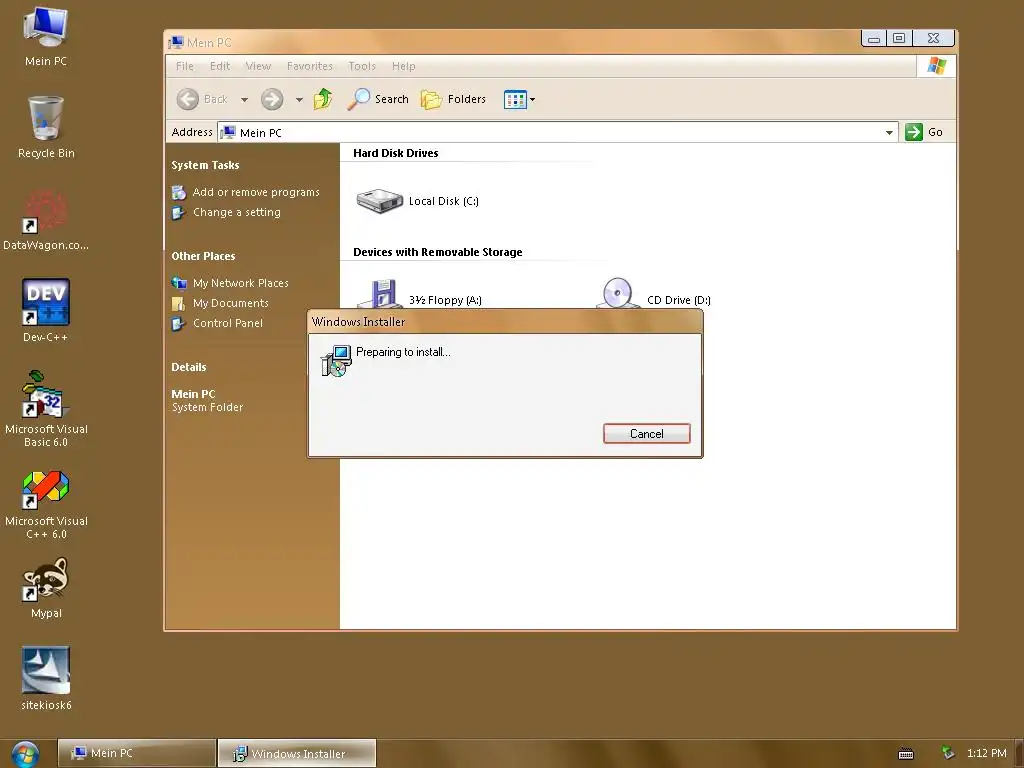The width and height of the screenshot is (1024, 768).
Task: Open My Documents link
Action: click(231, 303)
